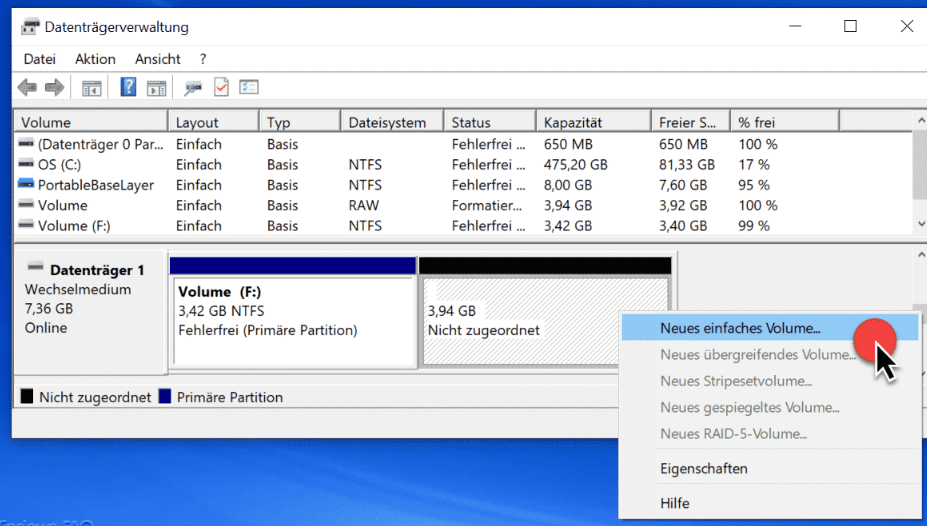Click the RAW file system cell
Image resolution: width=927 pixels, height=526 pixels.
click(x=364, y=205)
